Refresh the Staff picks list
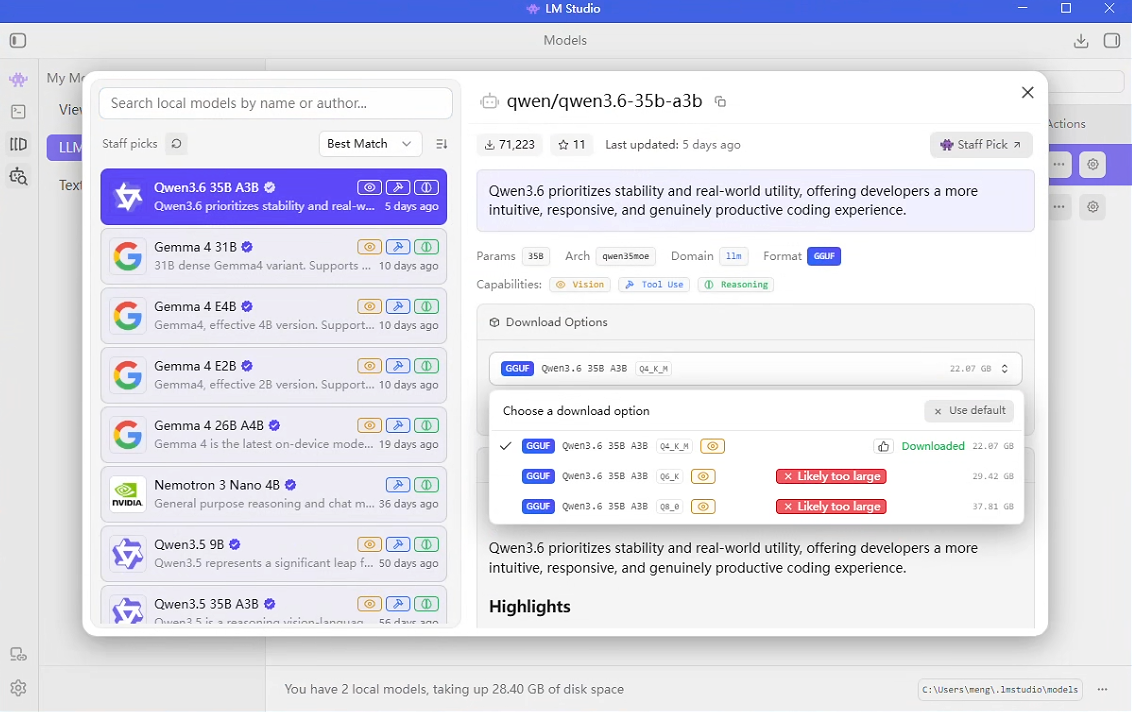The width and height of the screenshot is (1132, 712). coord(176,144)
